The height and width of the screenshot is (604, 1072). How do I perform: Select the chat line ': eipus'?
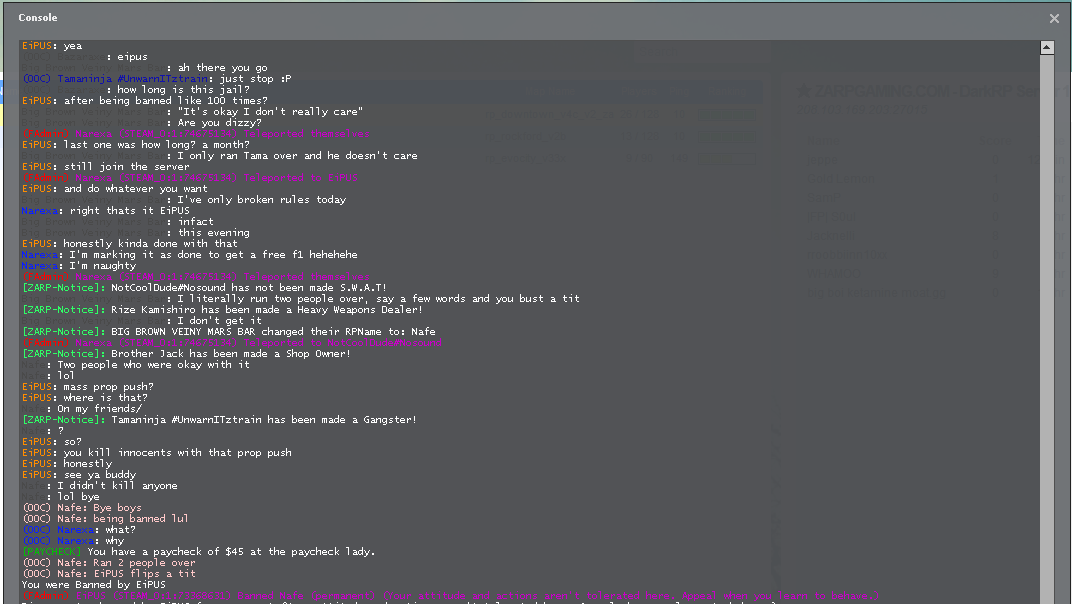click(85, 57)
